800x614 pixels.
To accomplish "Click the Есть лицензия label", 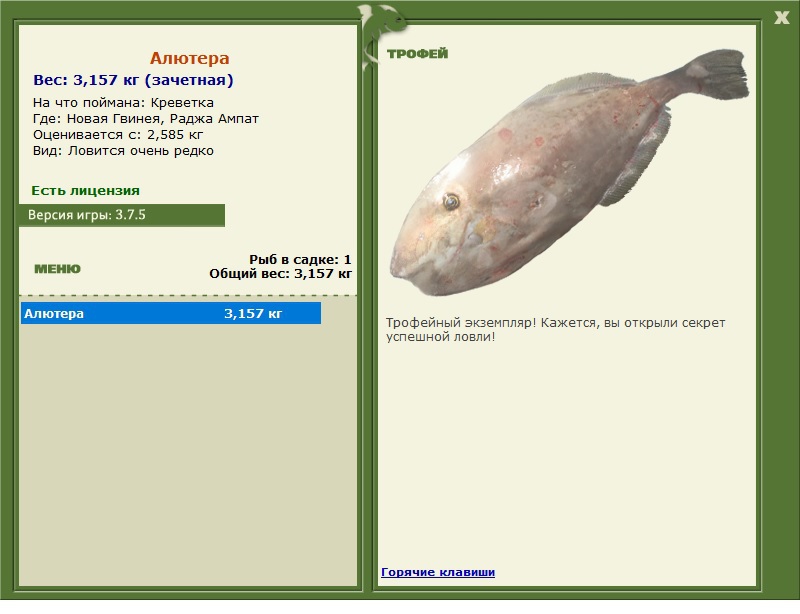I will [x=85, y=190].
